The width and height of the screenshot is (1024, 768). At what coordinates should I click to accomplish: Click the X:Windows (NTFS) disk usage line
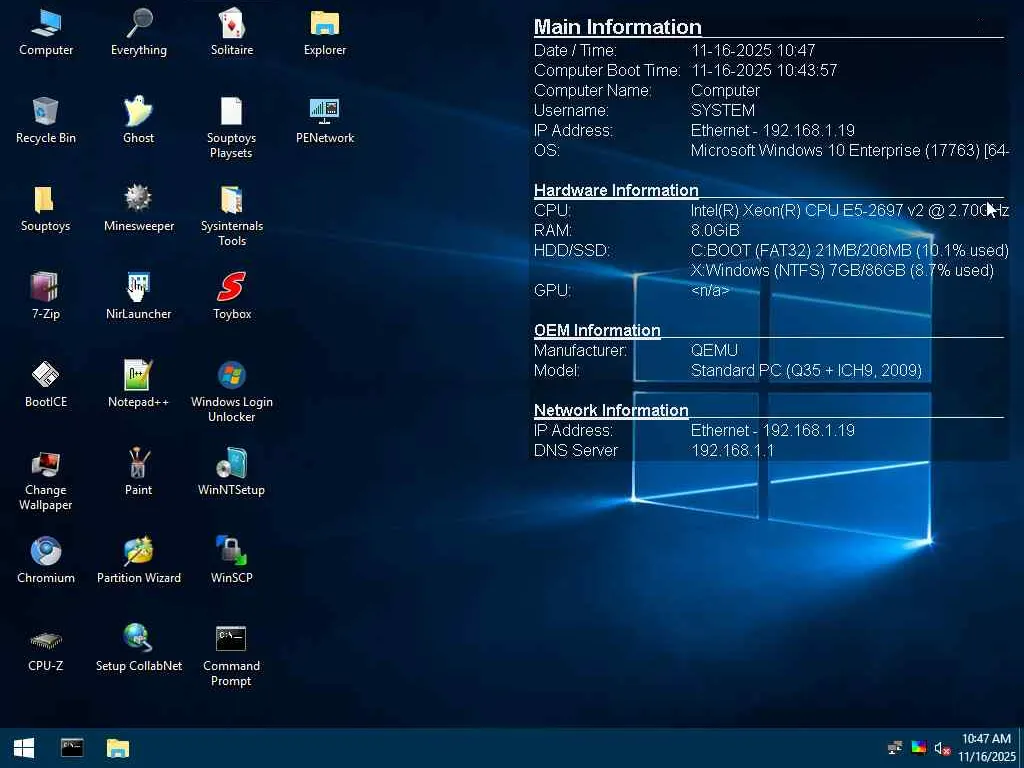coord(842,270)
